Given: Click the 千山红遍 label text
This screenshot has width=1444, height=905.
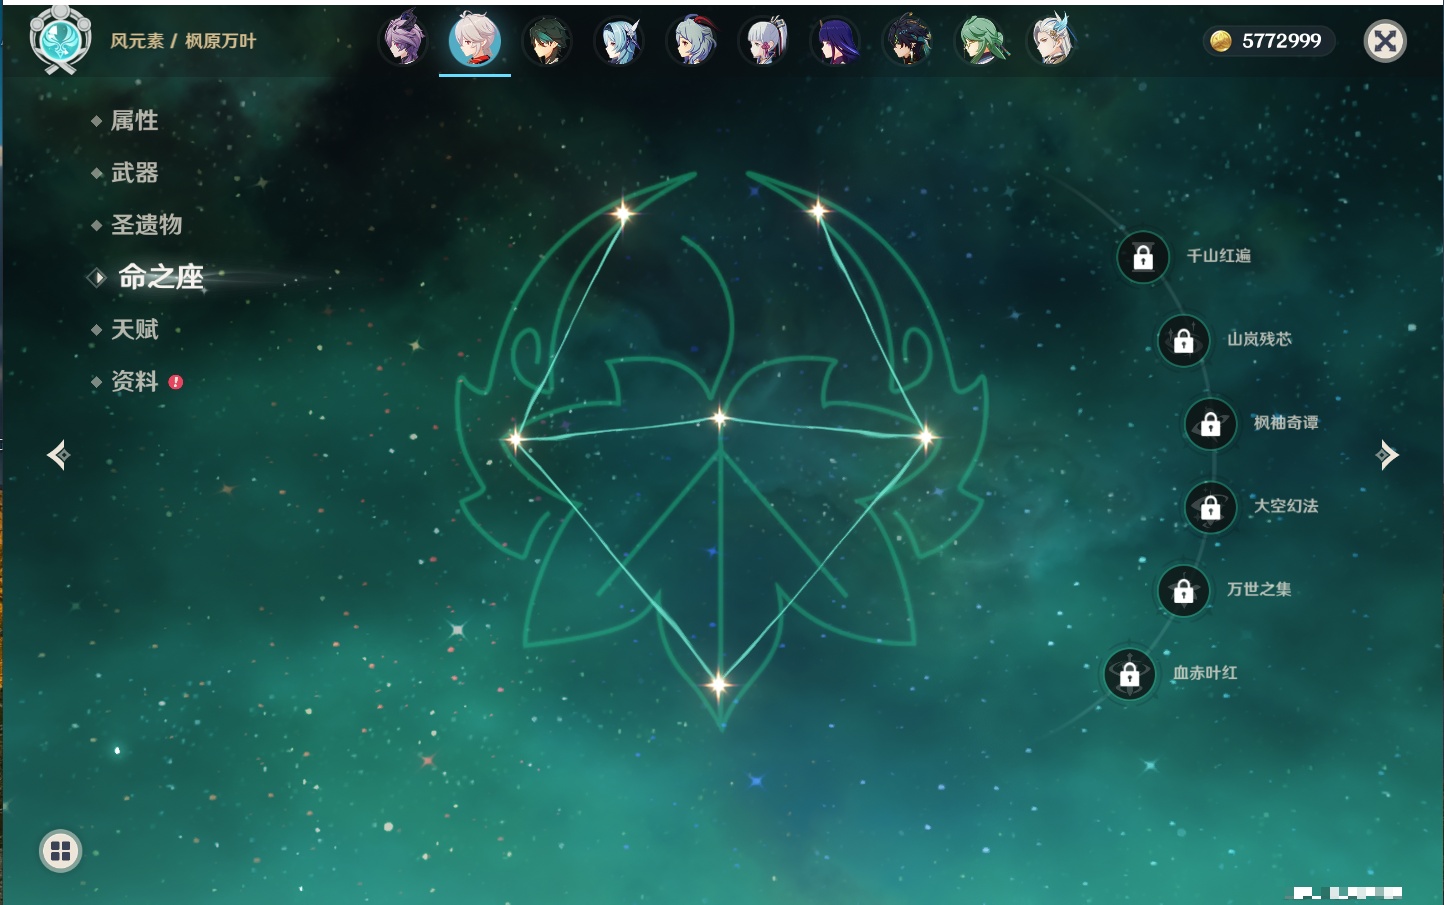Looking at the screenshot, I should pos(1218,256).
